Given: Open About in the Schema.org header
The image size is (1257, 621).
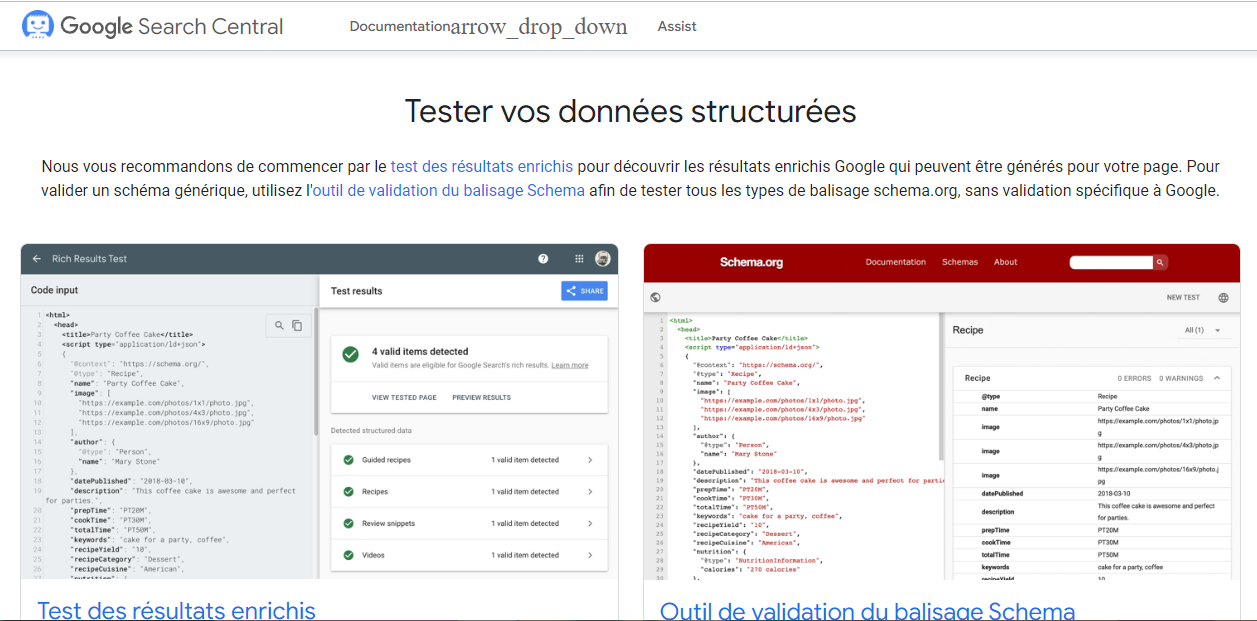Looking at the screenshot, I should click(x=1005, y=262).
